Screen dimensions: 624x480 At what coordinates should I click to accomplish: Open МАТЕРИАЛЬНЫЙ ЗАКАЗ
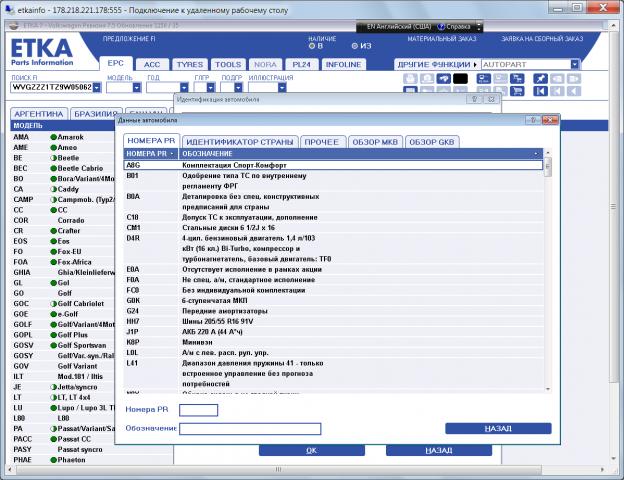tap(441, 39)
